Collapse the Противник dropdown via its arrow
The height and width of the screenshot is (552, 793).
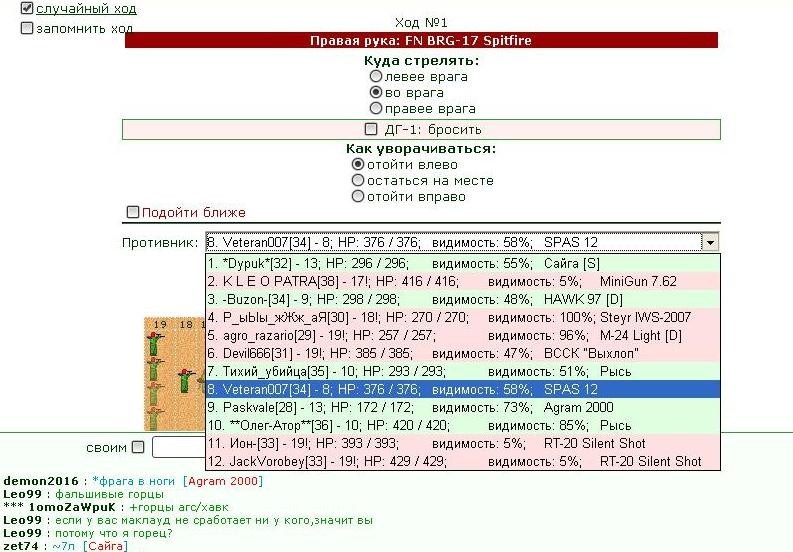coord(710,242)
